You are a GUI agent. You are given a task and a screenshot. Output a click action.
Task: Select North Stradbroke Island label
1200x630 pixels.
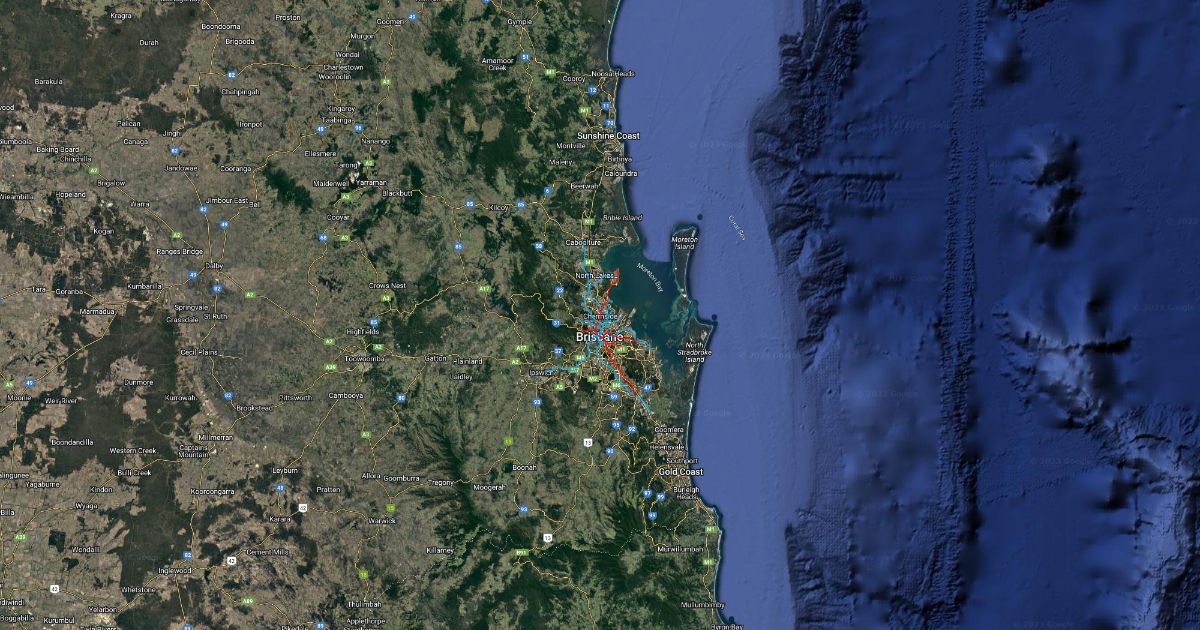pos(695,352)
